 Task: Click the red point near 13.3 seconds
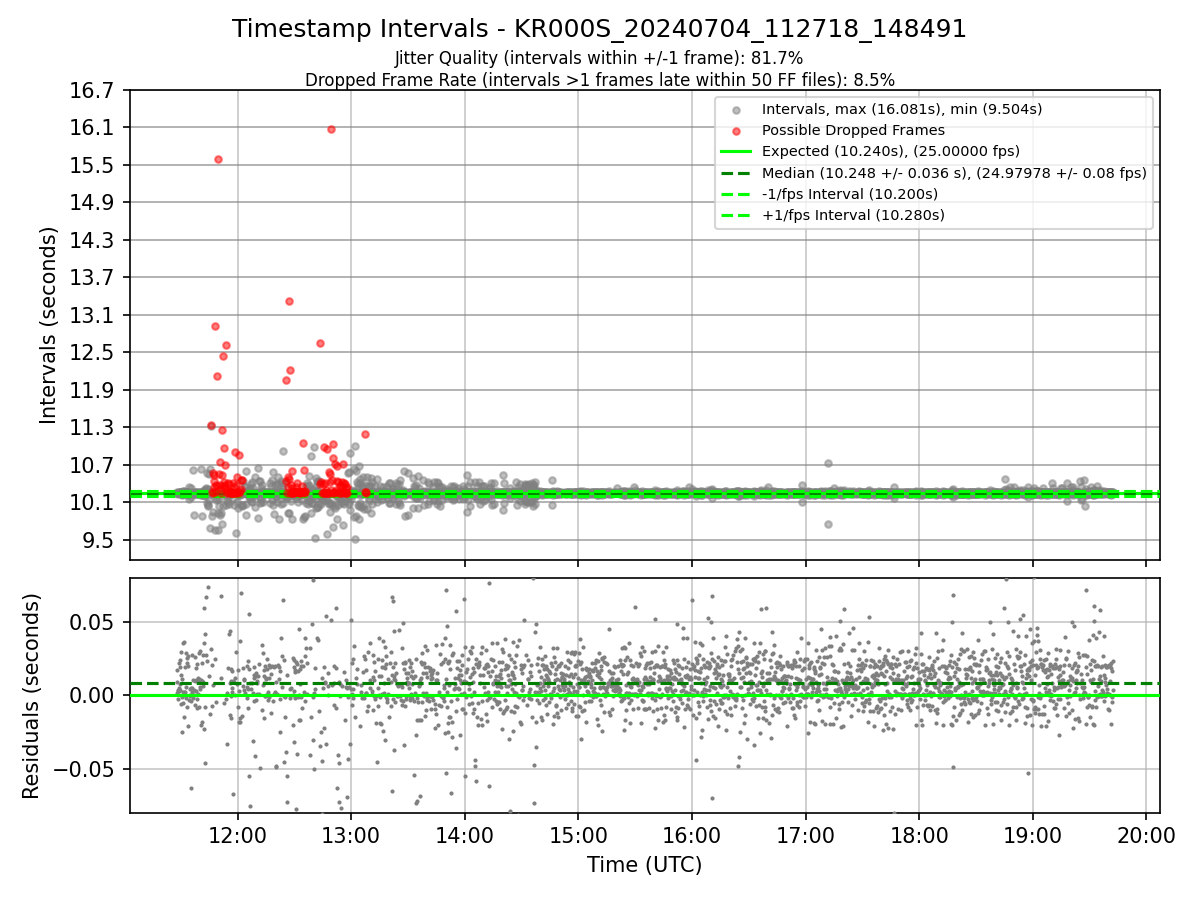click(289, 301)
